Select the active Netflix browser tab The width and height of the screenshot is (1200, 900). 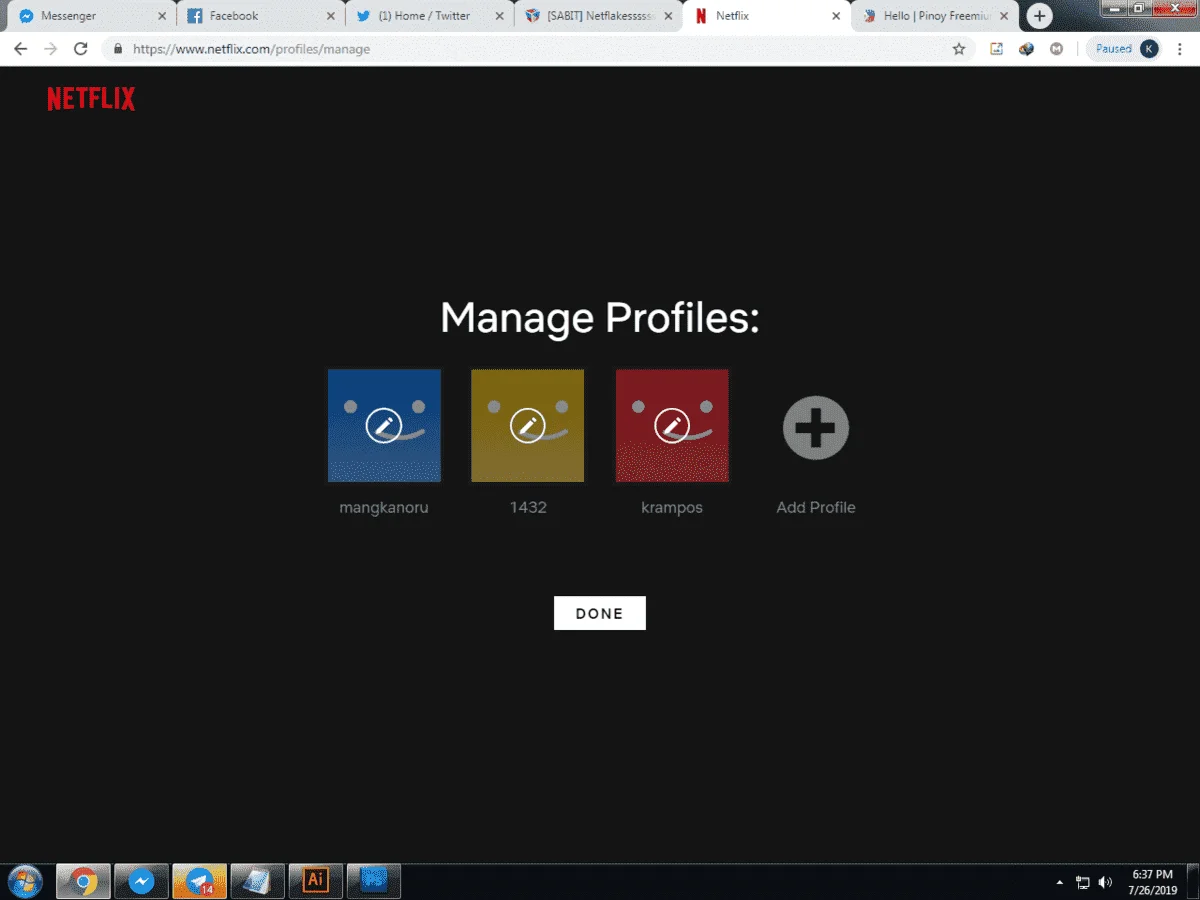765,16
